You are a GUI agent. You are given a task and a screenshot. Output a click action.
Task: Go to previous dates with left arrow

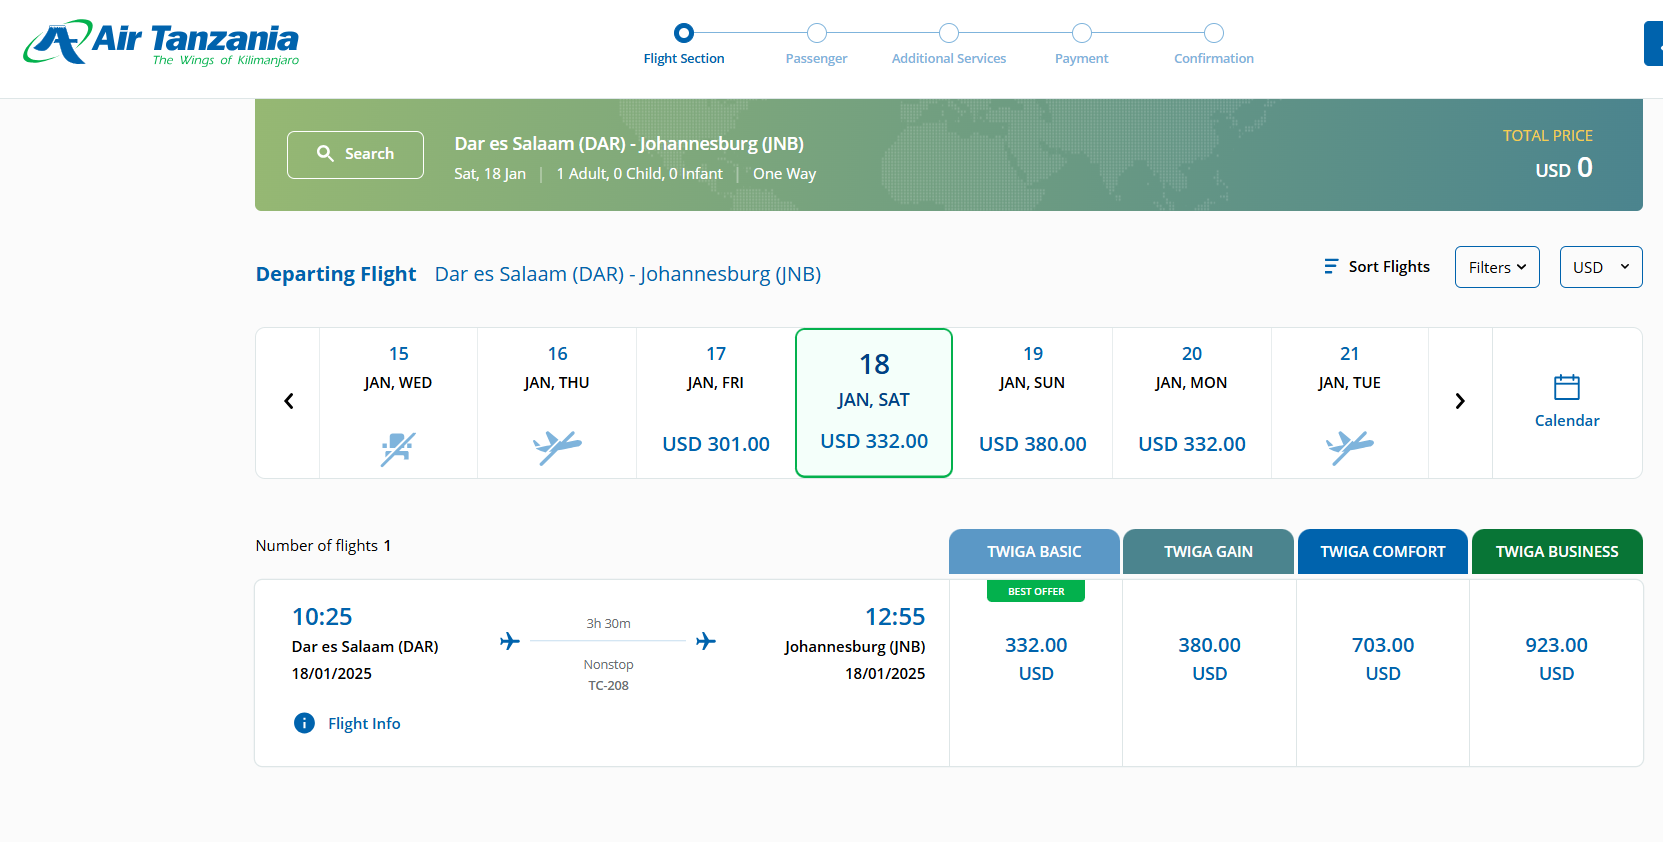[288, 402]
